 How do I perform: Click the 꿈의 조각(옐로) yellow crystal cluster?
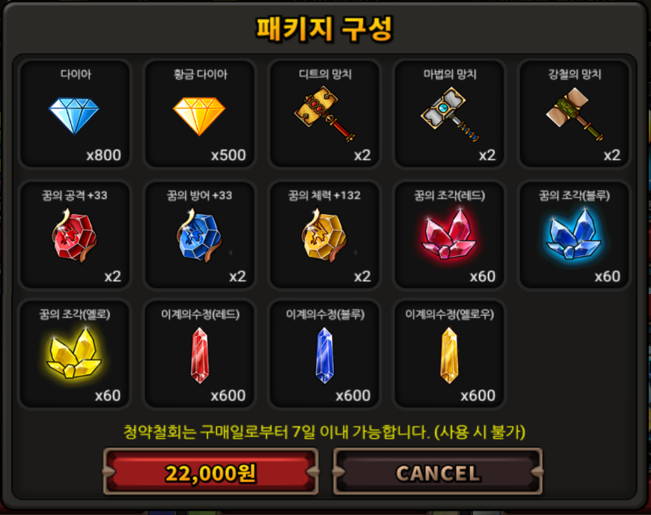[x=74, y=353]
